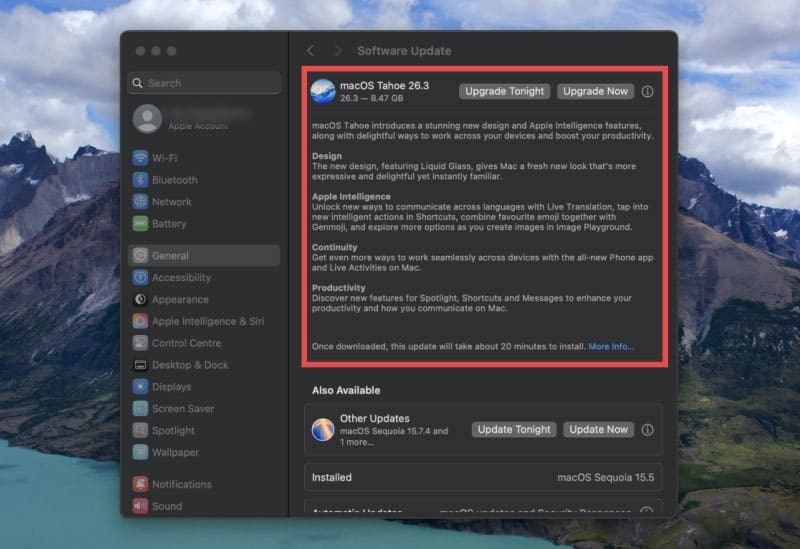Click the search magnifier icon
This screenshot has height=549, width=800.
pos(137,83)
